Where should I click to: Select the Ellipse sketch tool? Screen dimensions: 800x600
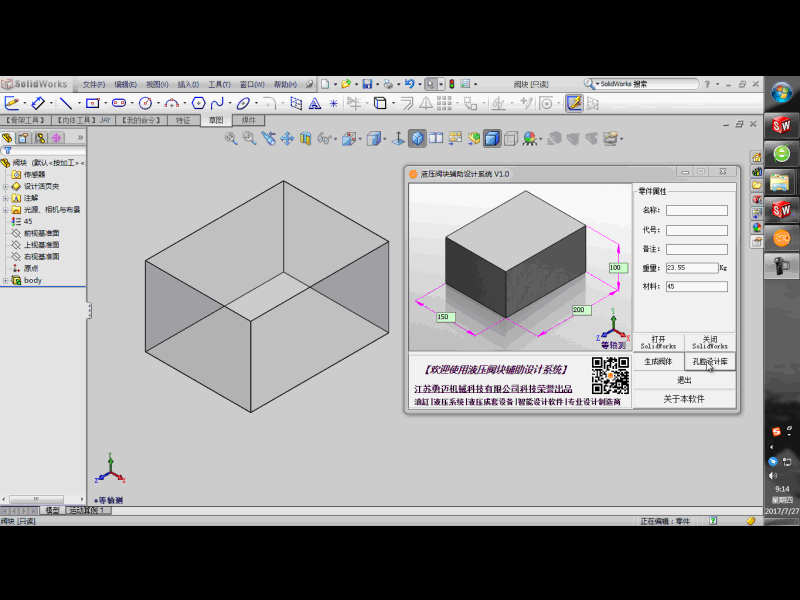243,103
